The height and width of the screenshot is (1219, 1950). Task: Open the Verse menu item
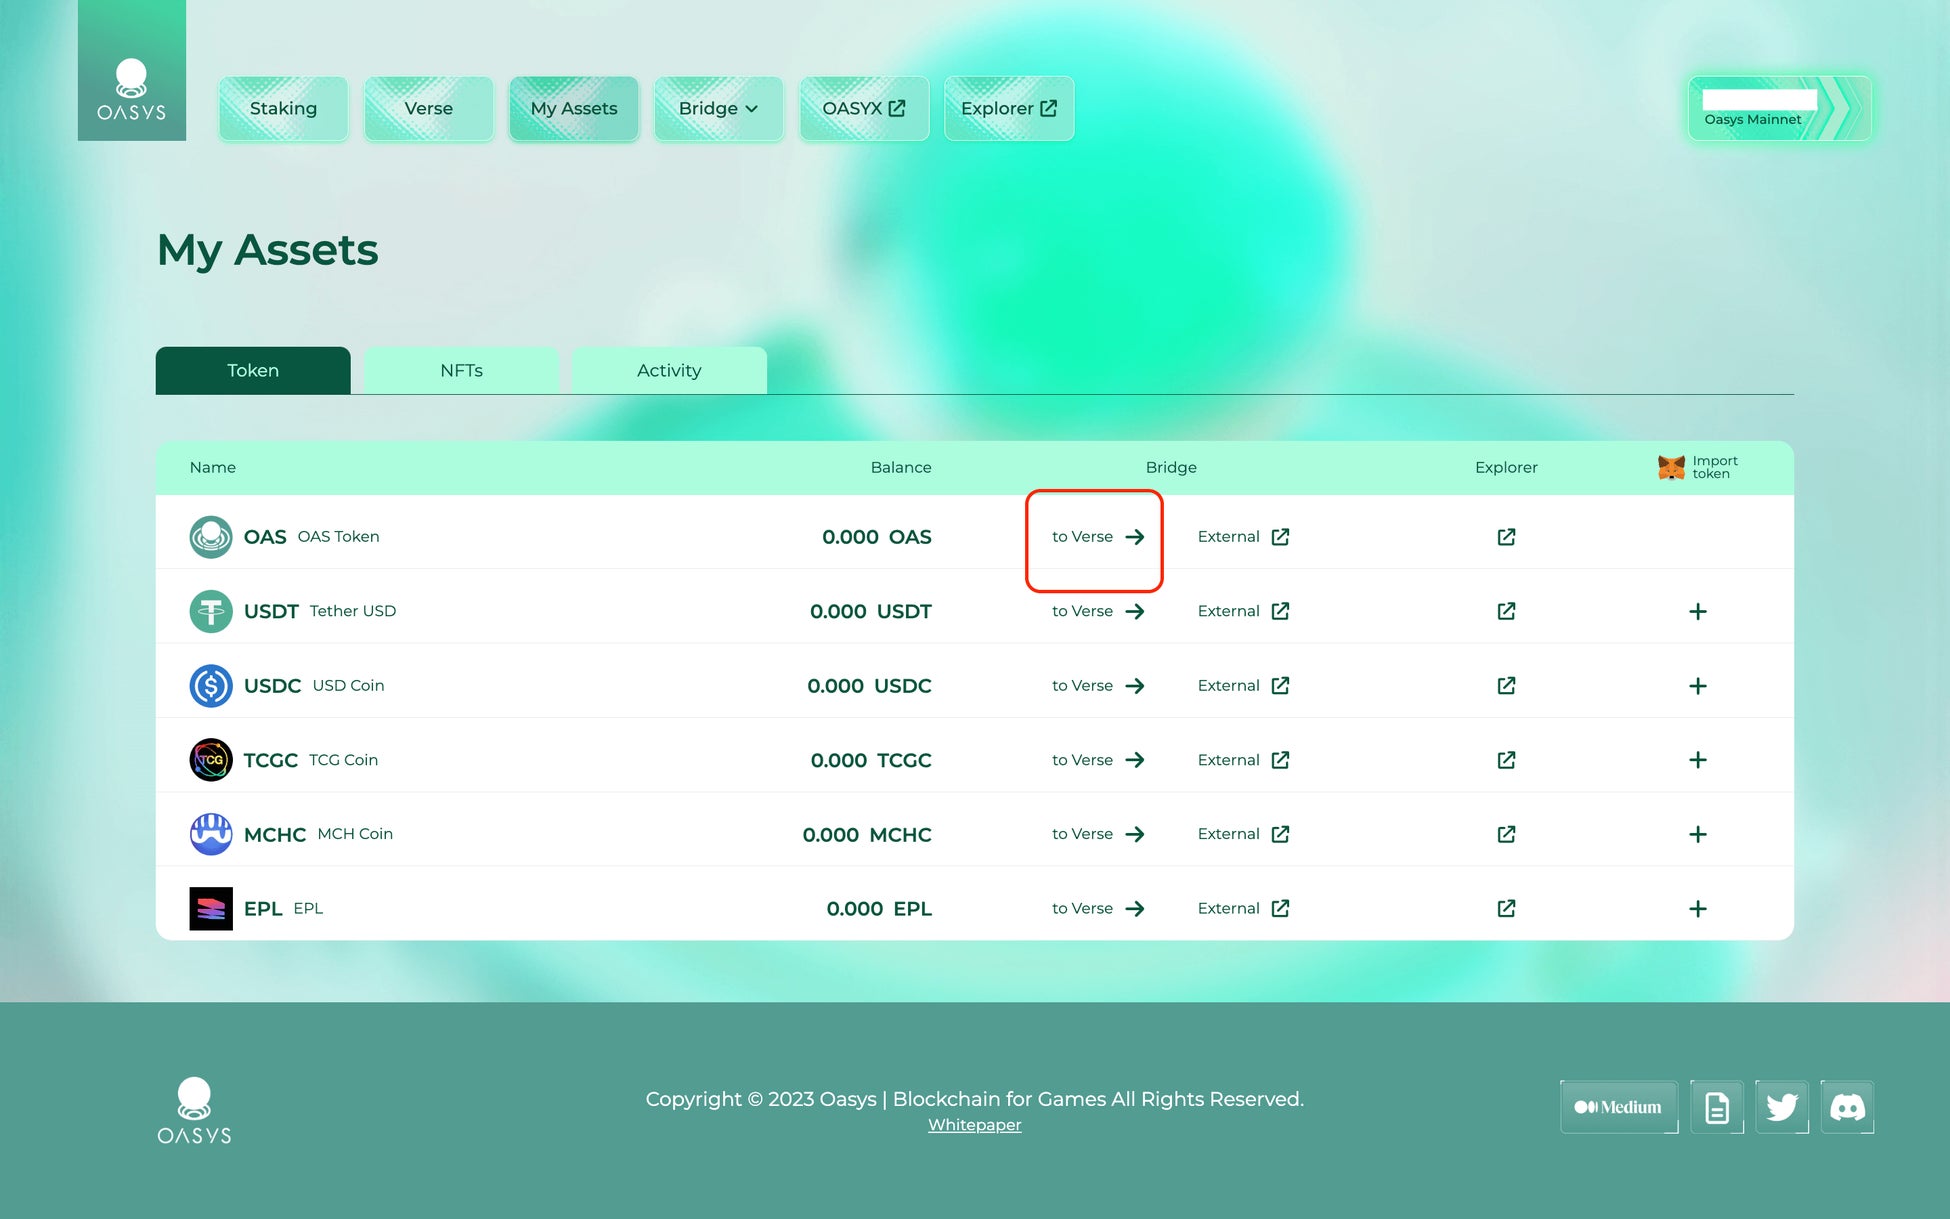coord(428,108)
